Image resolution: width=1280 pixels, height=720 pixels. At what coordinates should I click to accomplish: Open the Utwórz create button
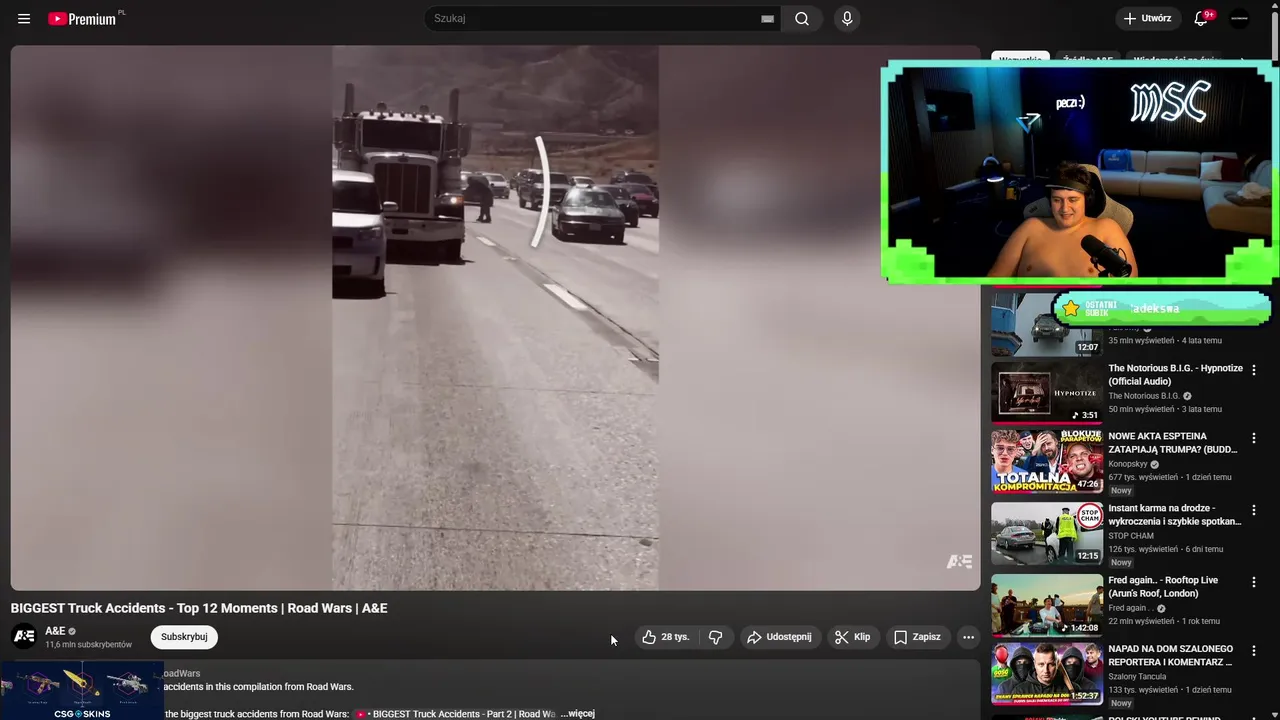[1147, 18]
